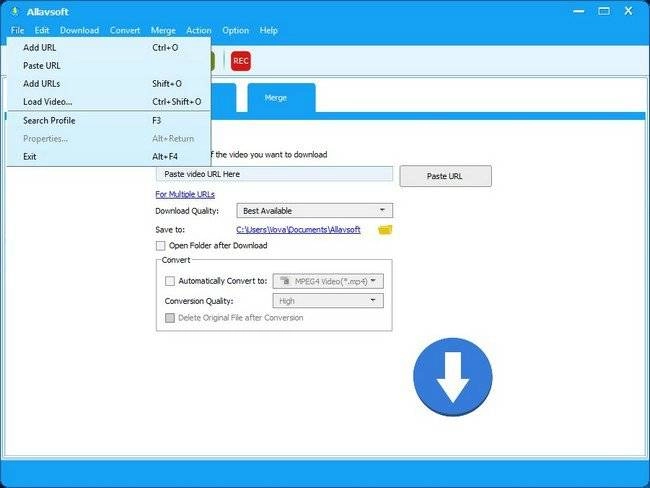Open the Download menu
Screen dimensions: 650x488
[x=79, y=30]
